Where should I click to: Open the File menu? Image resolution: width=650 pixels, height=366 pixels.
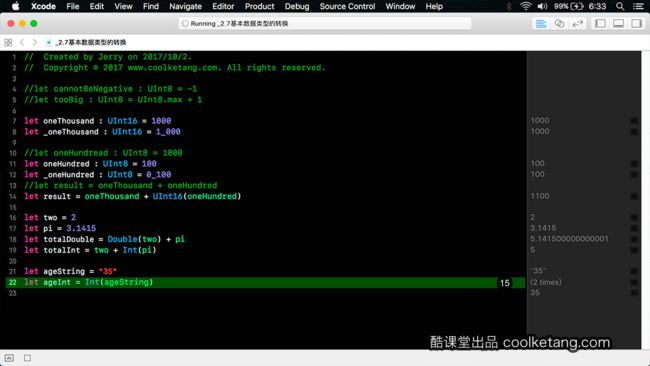[73, 6]
